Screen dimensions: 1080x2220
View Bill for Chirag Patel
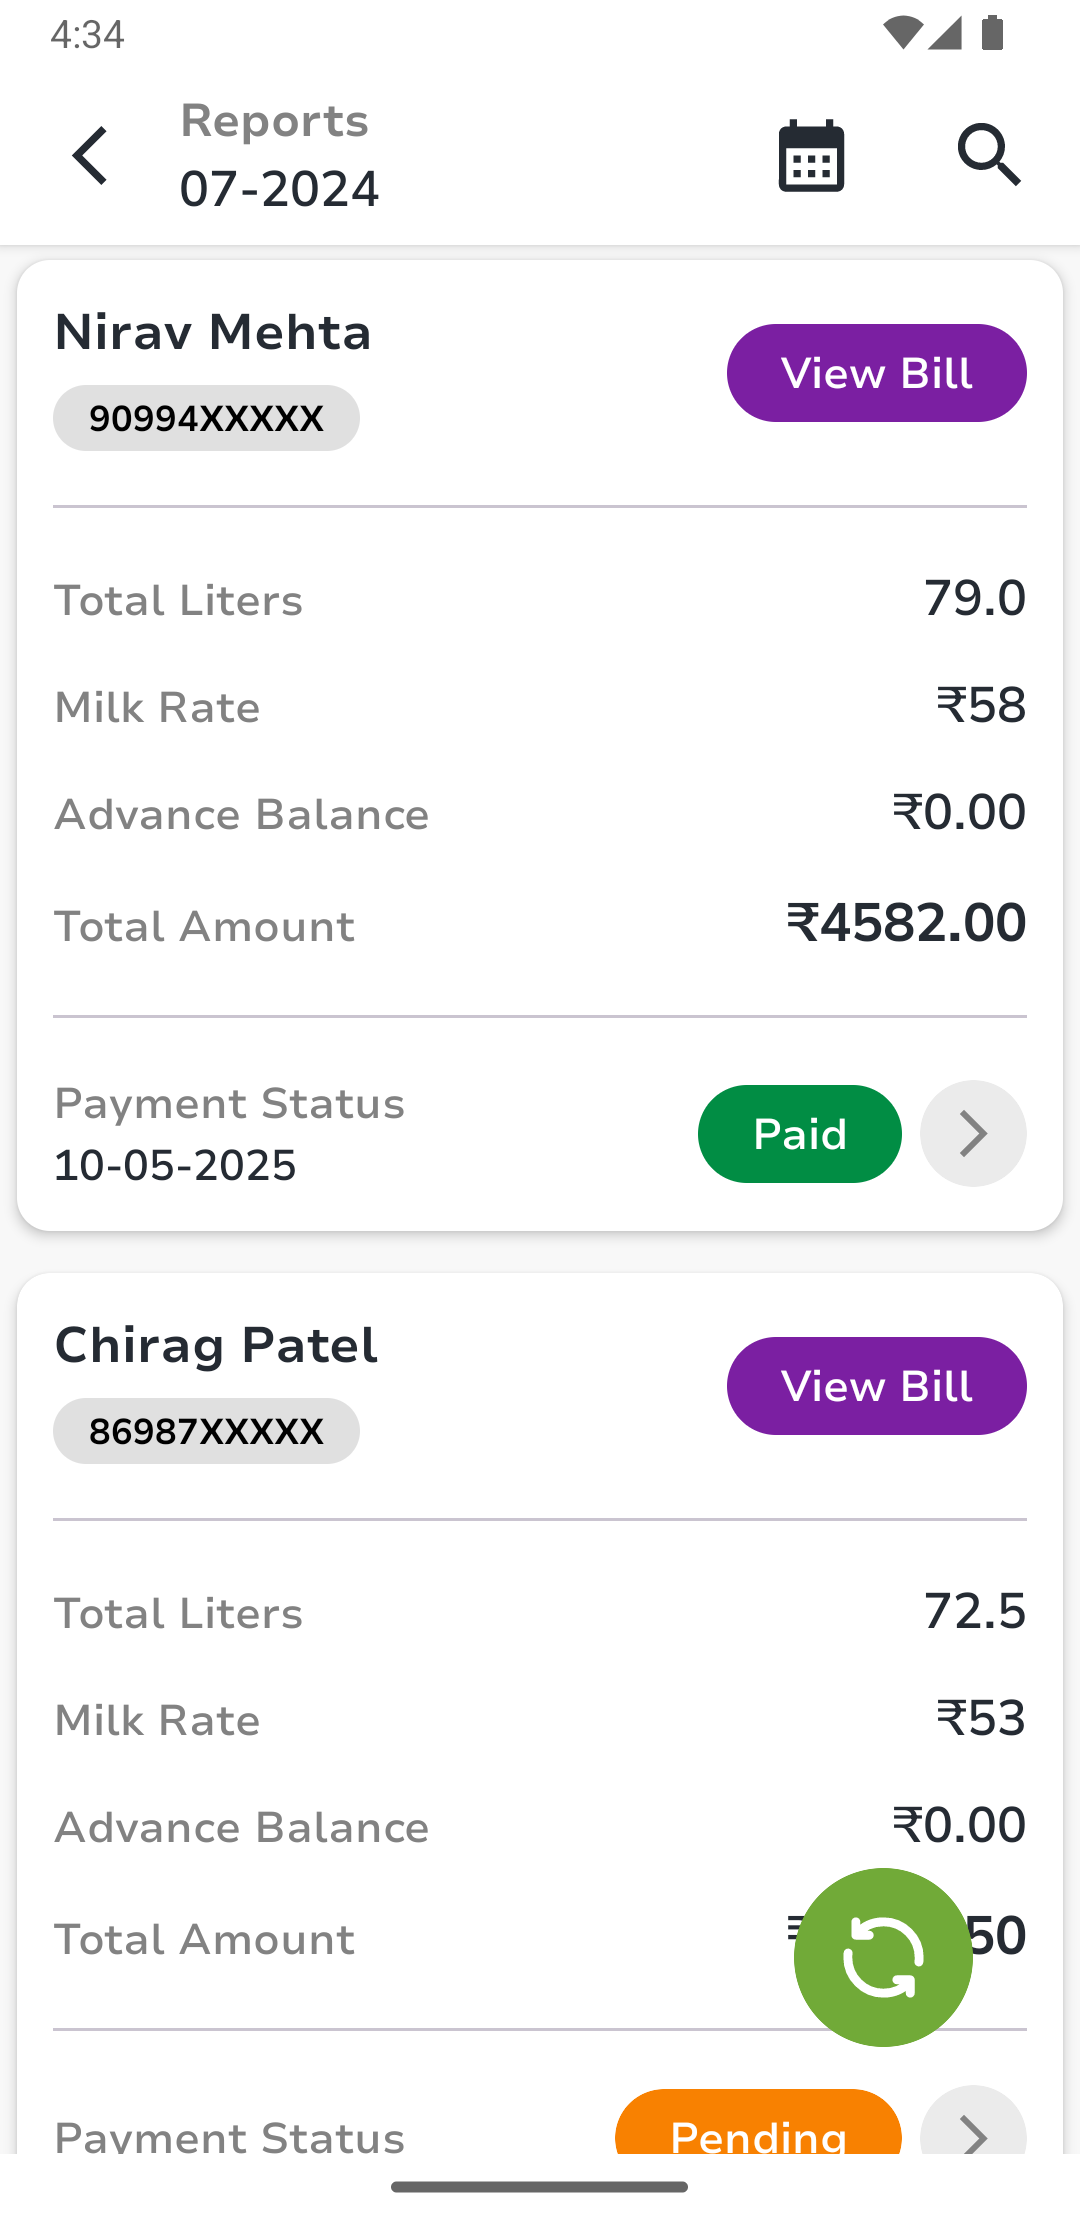tap(876, 1385)
